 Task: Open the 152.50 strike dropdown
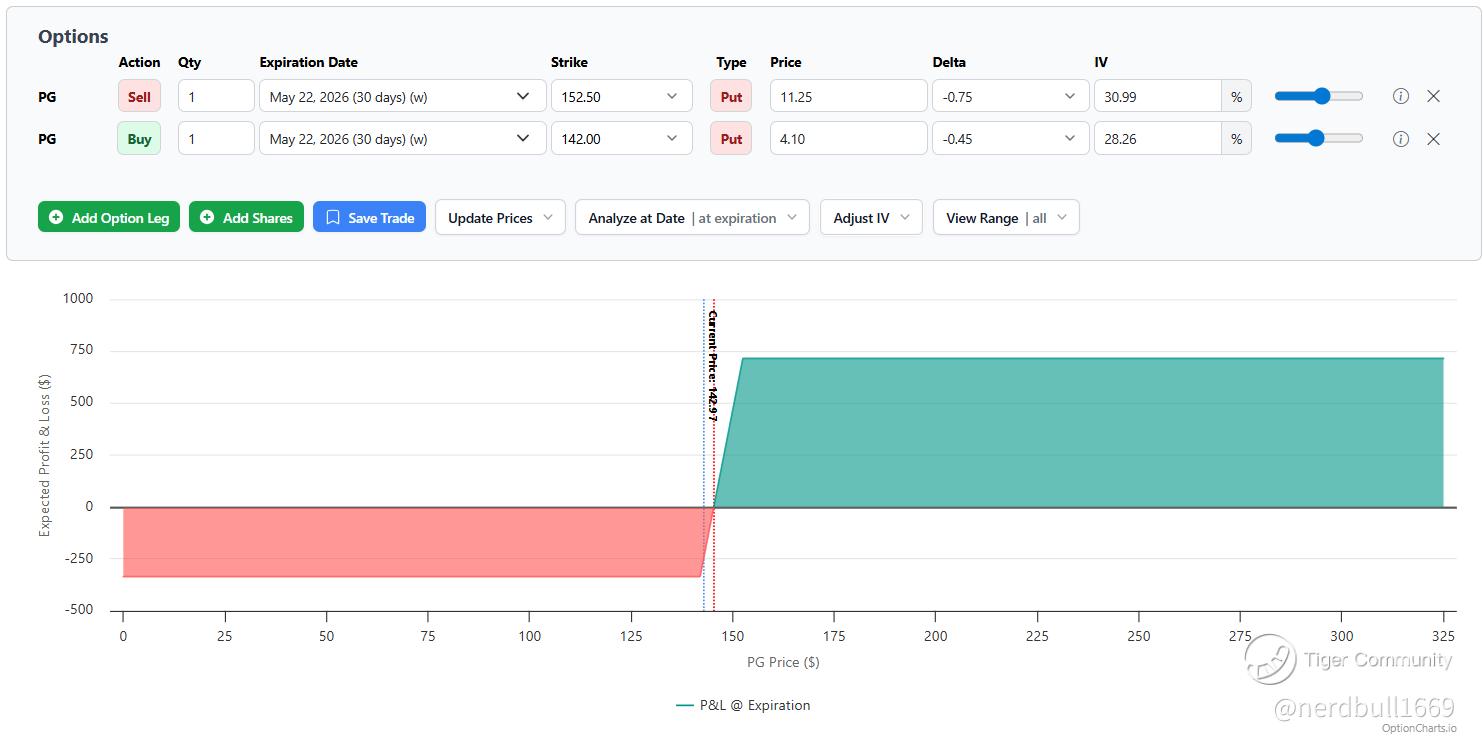click(621, 97)
